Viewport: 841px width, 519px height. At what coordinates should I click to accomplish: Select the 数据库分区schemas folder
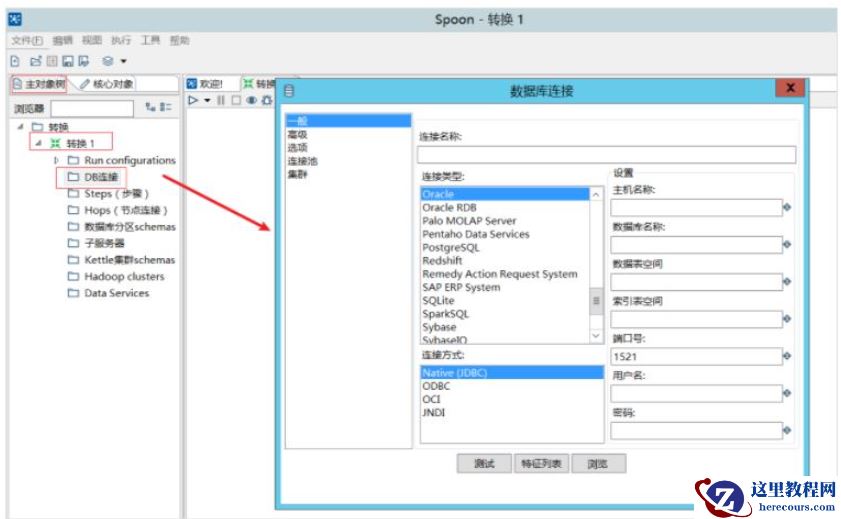click(121, 227)
